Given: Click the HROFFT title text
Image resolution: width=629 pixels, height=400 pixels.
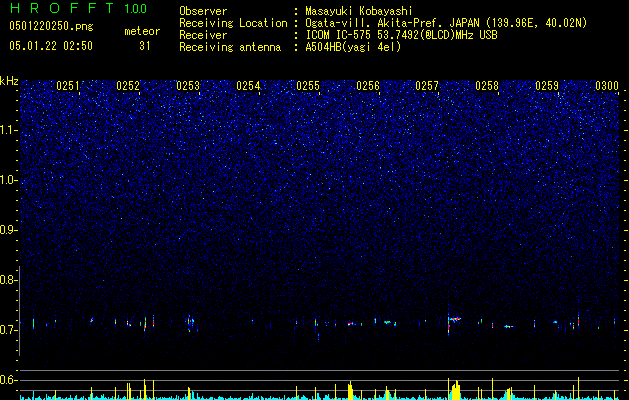Looking at the screenshot, I should click(62, 8).
